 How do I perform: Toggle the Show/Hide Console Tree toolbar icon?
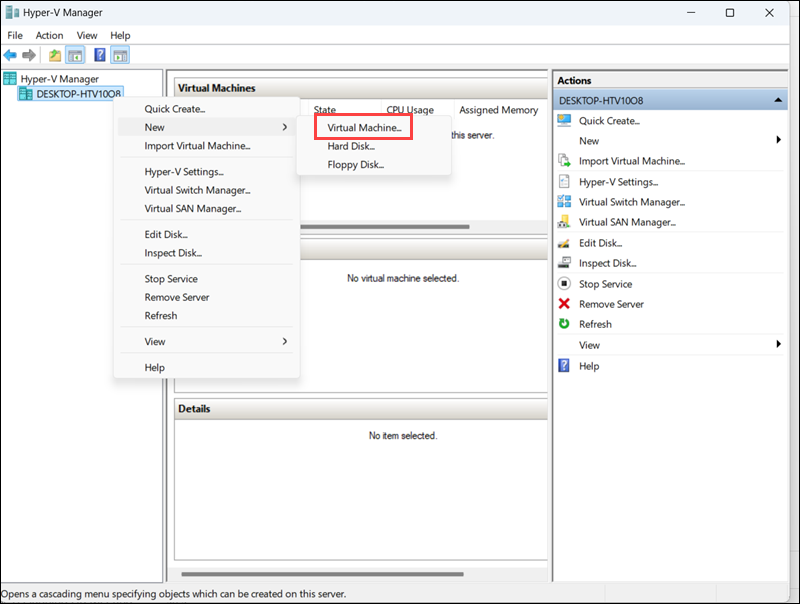[76, 55]
